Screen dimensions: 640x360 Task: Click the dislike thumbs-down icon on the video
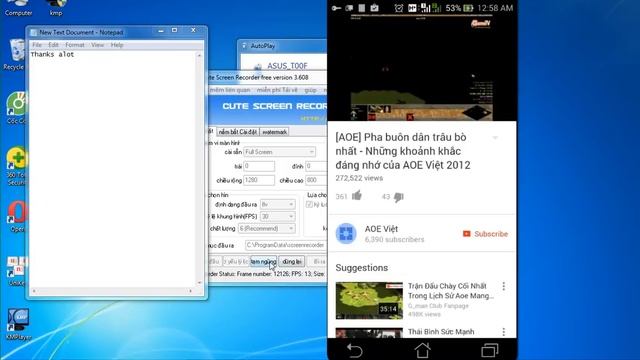(399, 197)
